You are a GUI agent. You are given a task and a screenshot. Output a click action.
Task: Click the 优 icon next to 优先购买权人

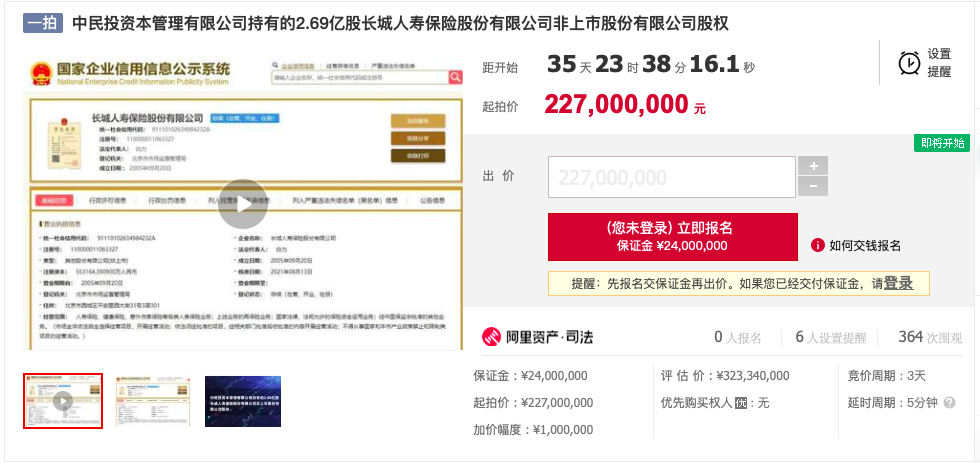point(741,403)
